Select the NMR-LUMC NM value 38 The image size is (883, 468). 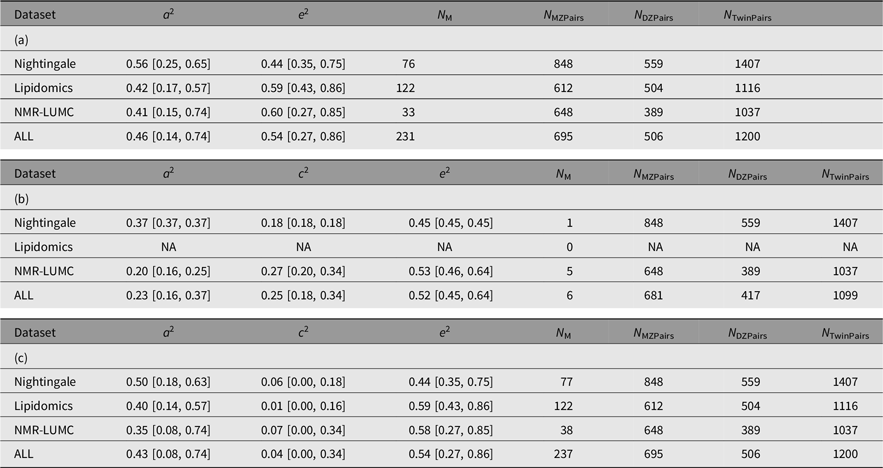(566, 430)
